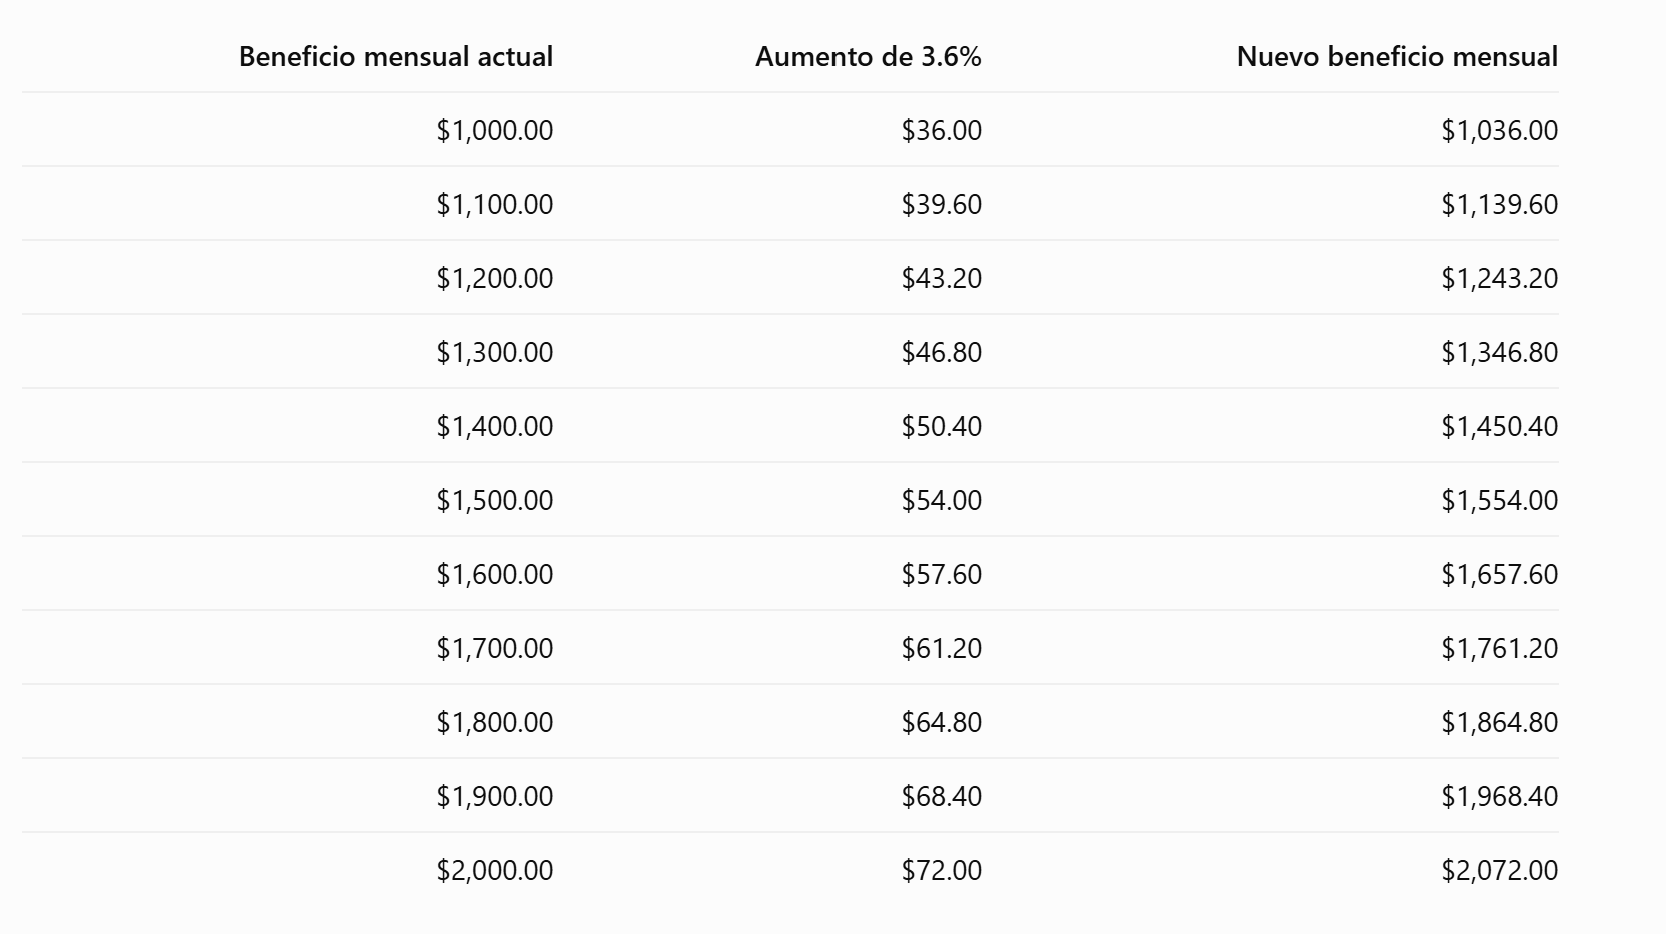
Task: Click the $1,100.00 current benefit value
Action: pos(495,204)
